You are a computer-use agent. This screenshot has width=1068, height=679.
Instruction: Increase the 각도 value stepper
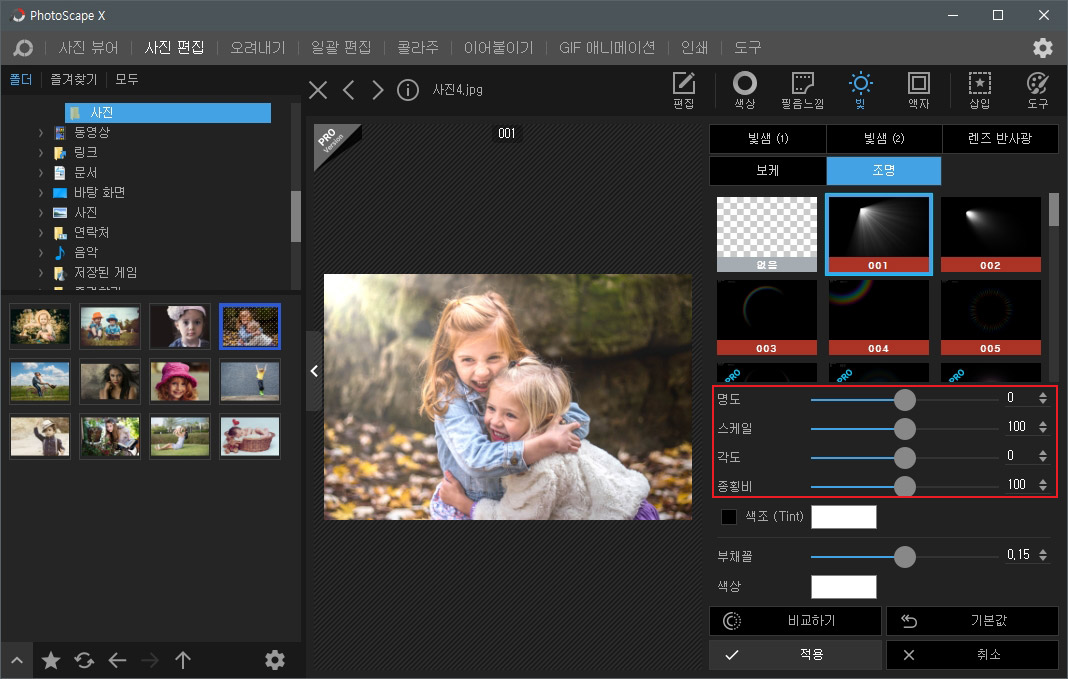1043,452
